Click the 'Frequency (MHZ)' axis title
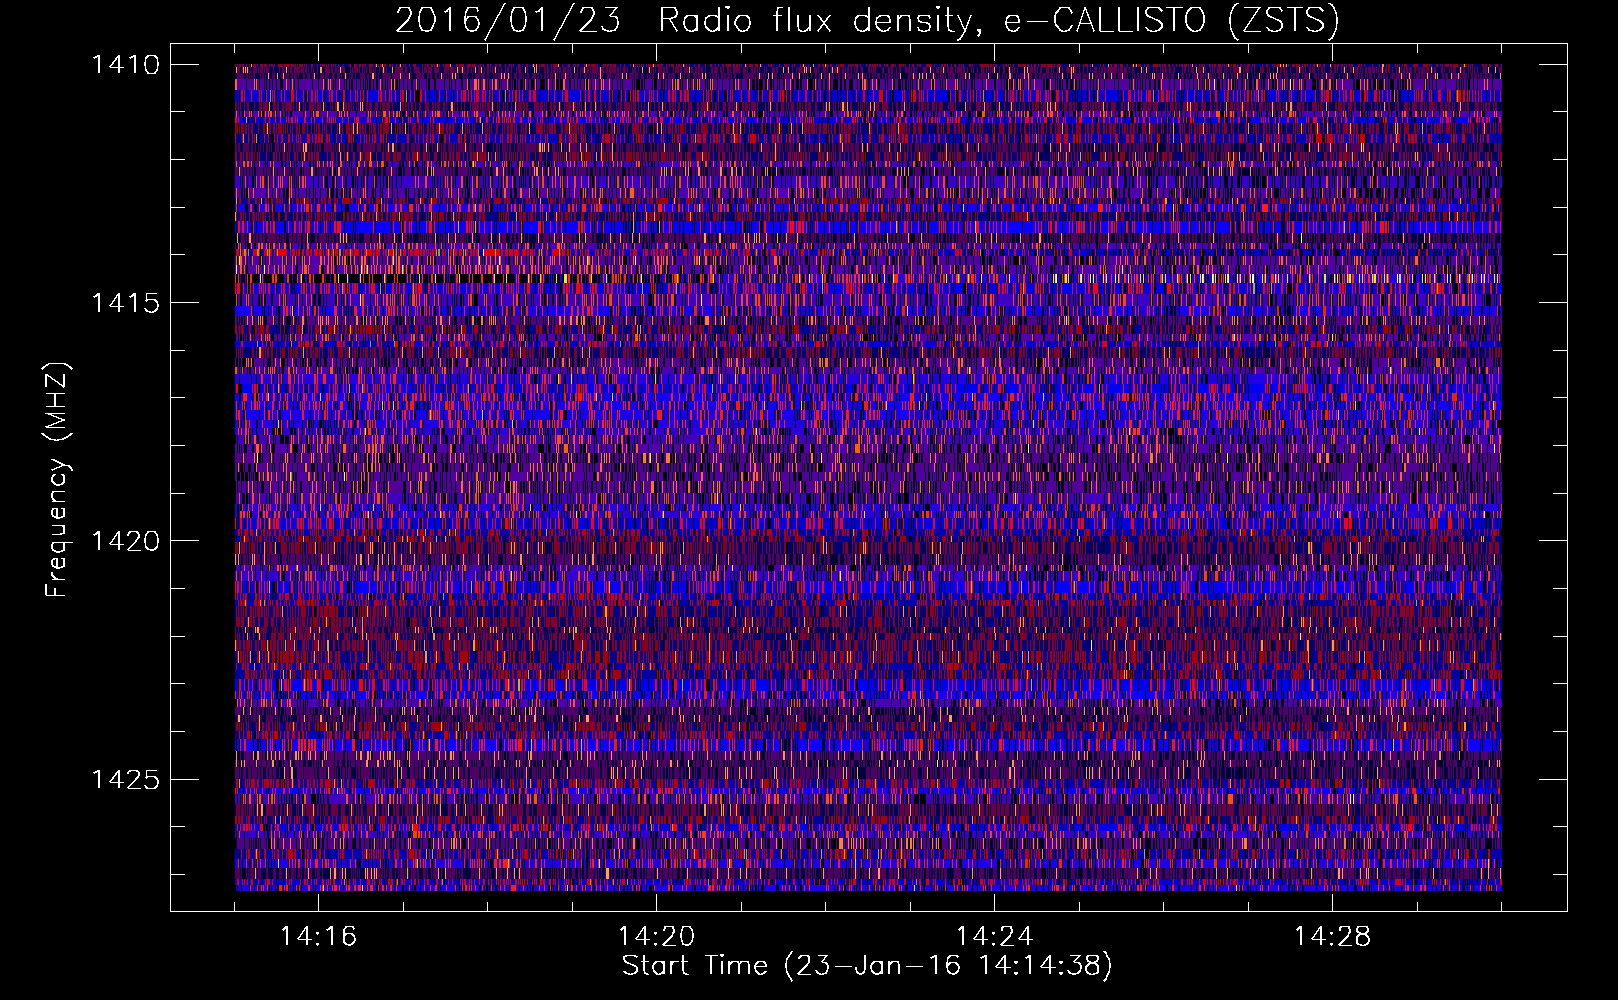The width and height of the screenshot is (1618, 1000). click(x=57, y=479)
